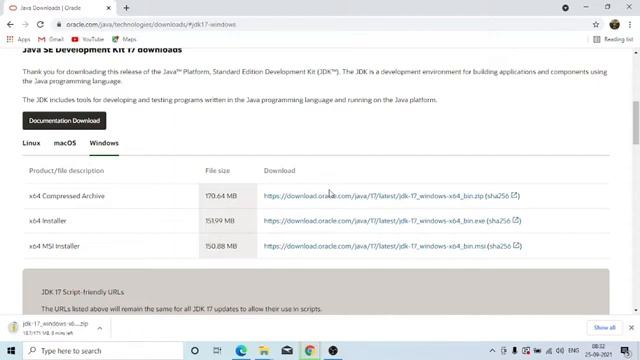The image size is (640, 360).
Task: Select the Windows tab
Action: pyautogui.click(x=104, y=143)
